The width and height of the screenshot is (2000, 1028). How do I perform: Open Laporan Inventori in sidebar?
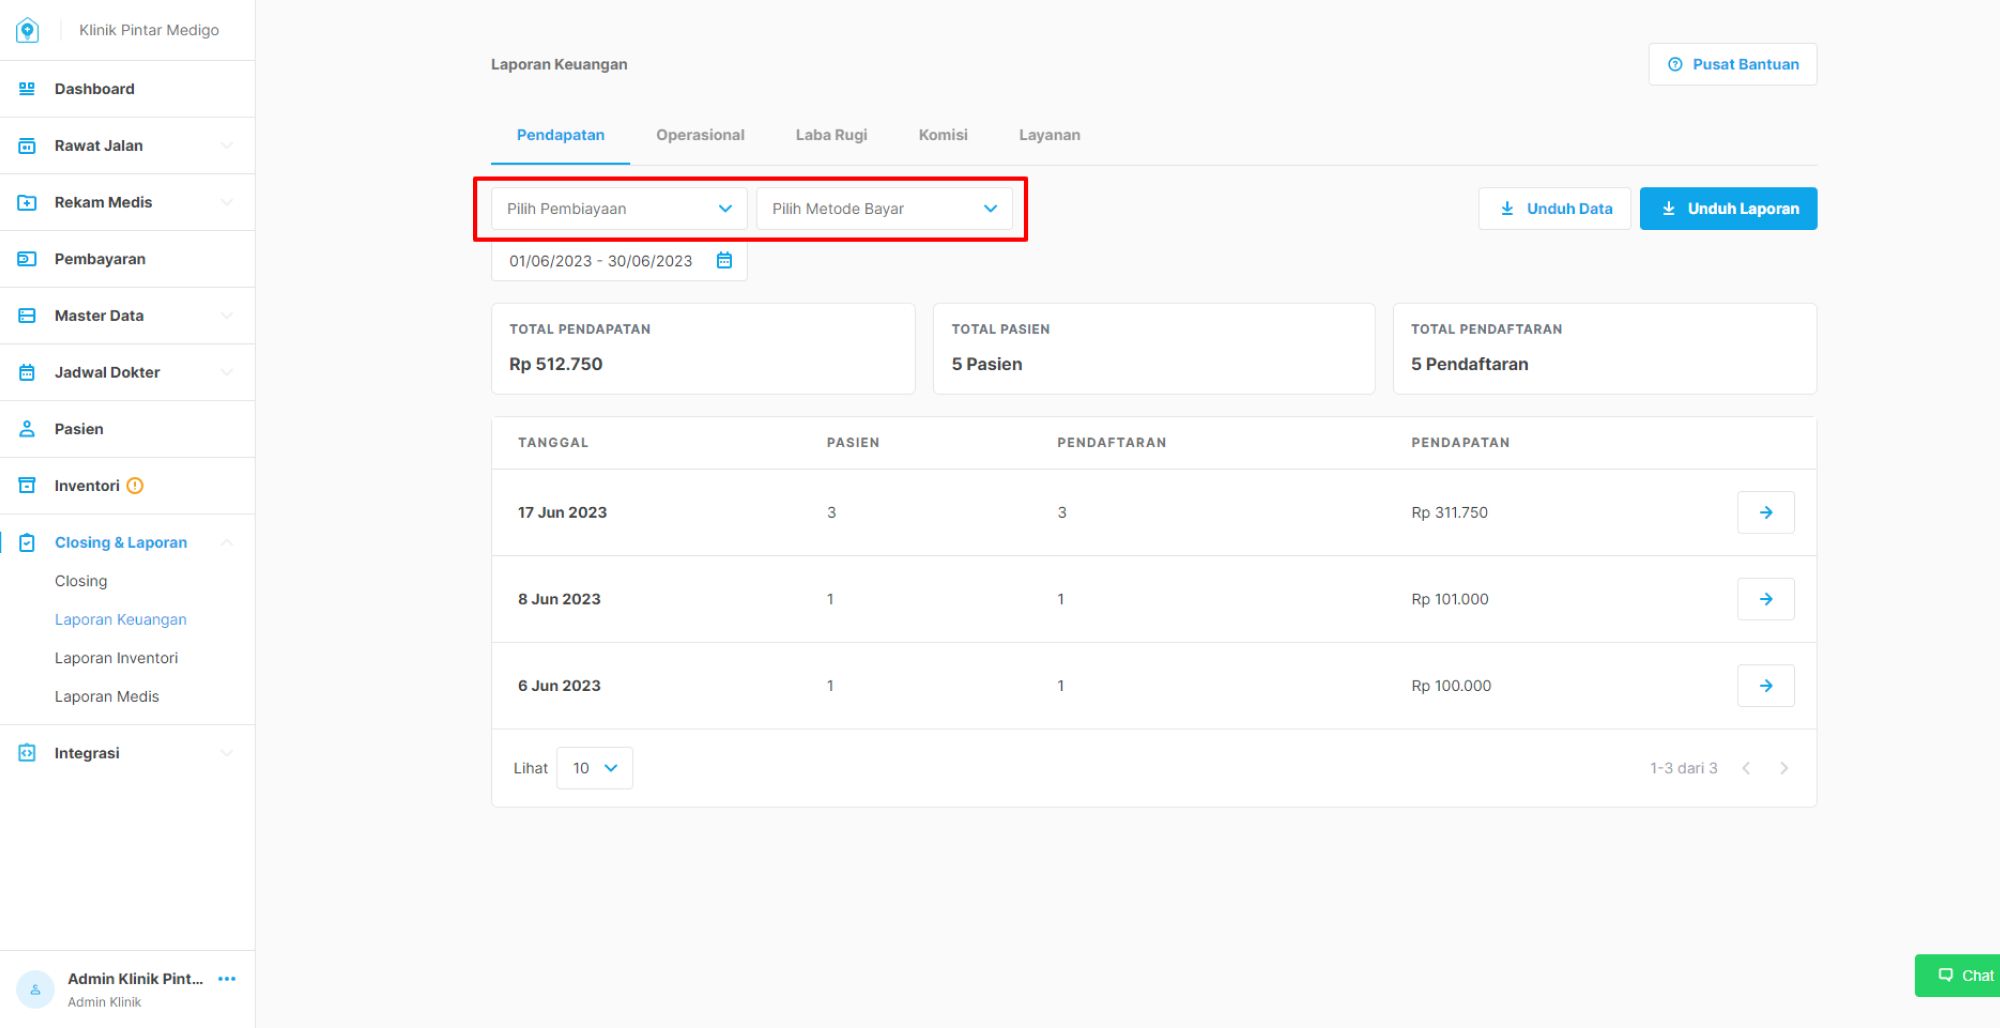tap(116, 658)
